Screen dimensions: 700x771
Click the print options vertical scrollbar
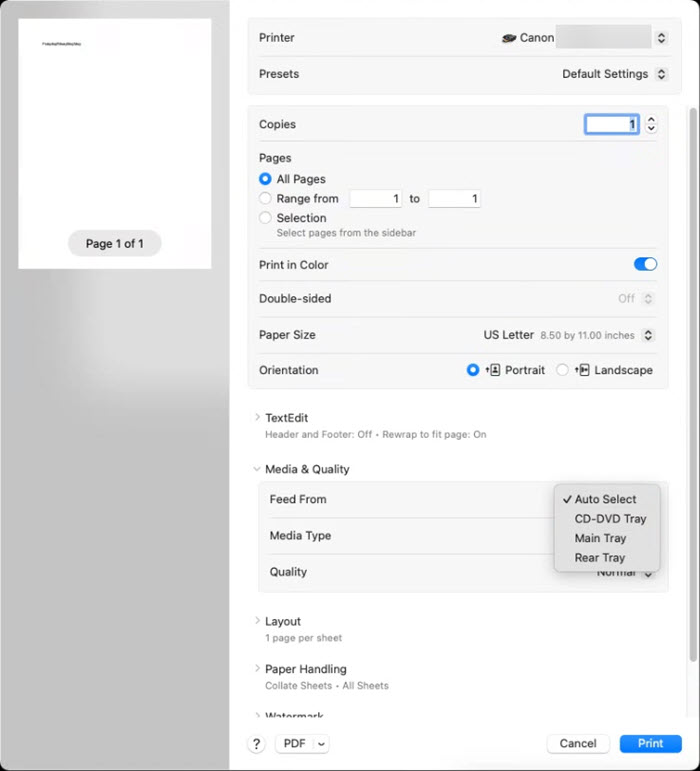693,384
